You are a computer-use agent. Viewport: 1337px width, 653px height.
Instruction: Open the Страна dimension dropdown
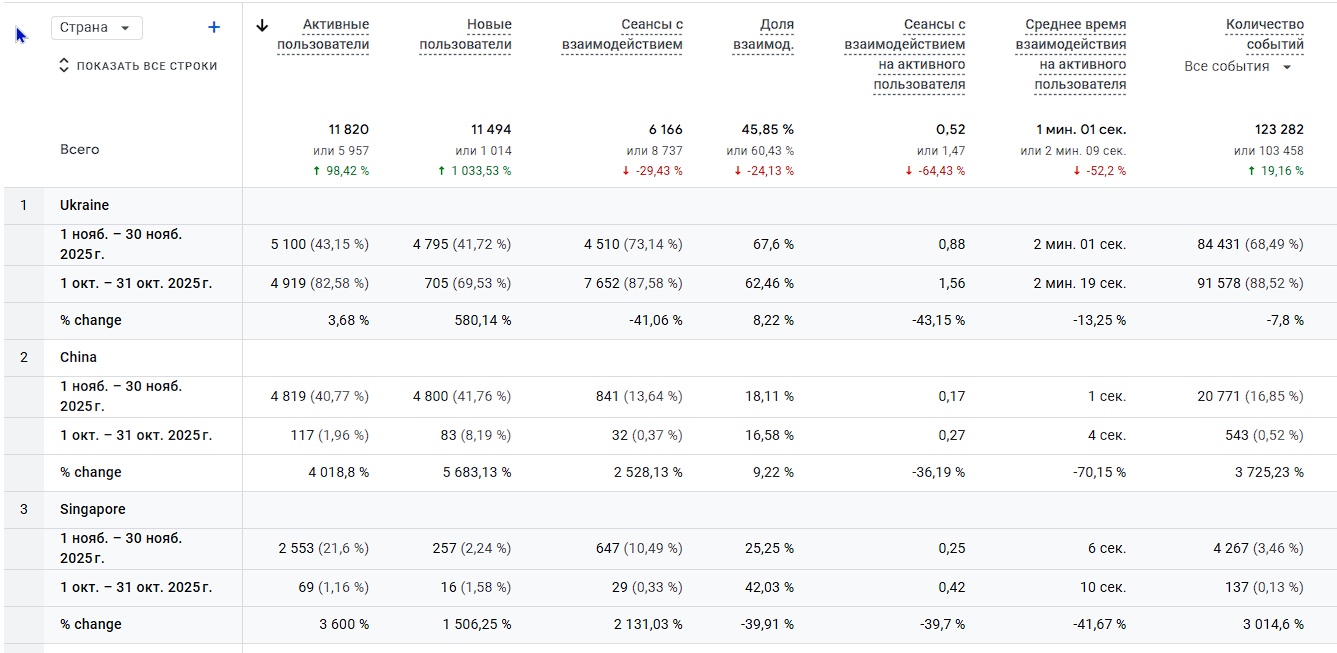(x=97, y=28)
